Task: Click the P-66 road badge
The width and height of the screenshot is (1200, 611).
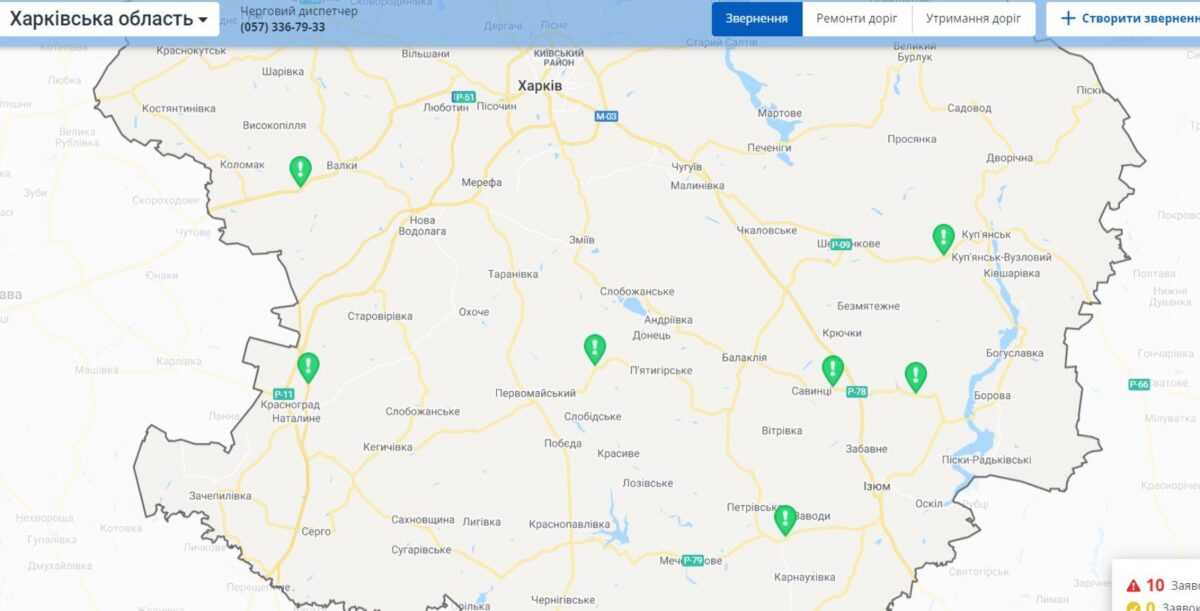Action: 1139,384
